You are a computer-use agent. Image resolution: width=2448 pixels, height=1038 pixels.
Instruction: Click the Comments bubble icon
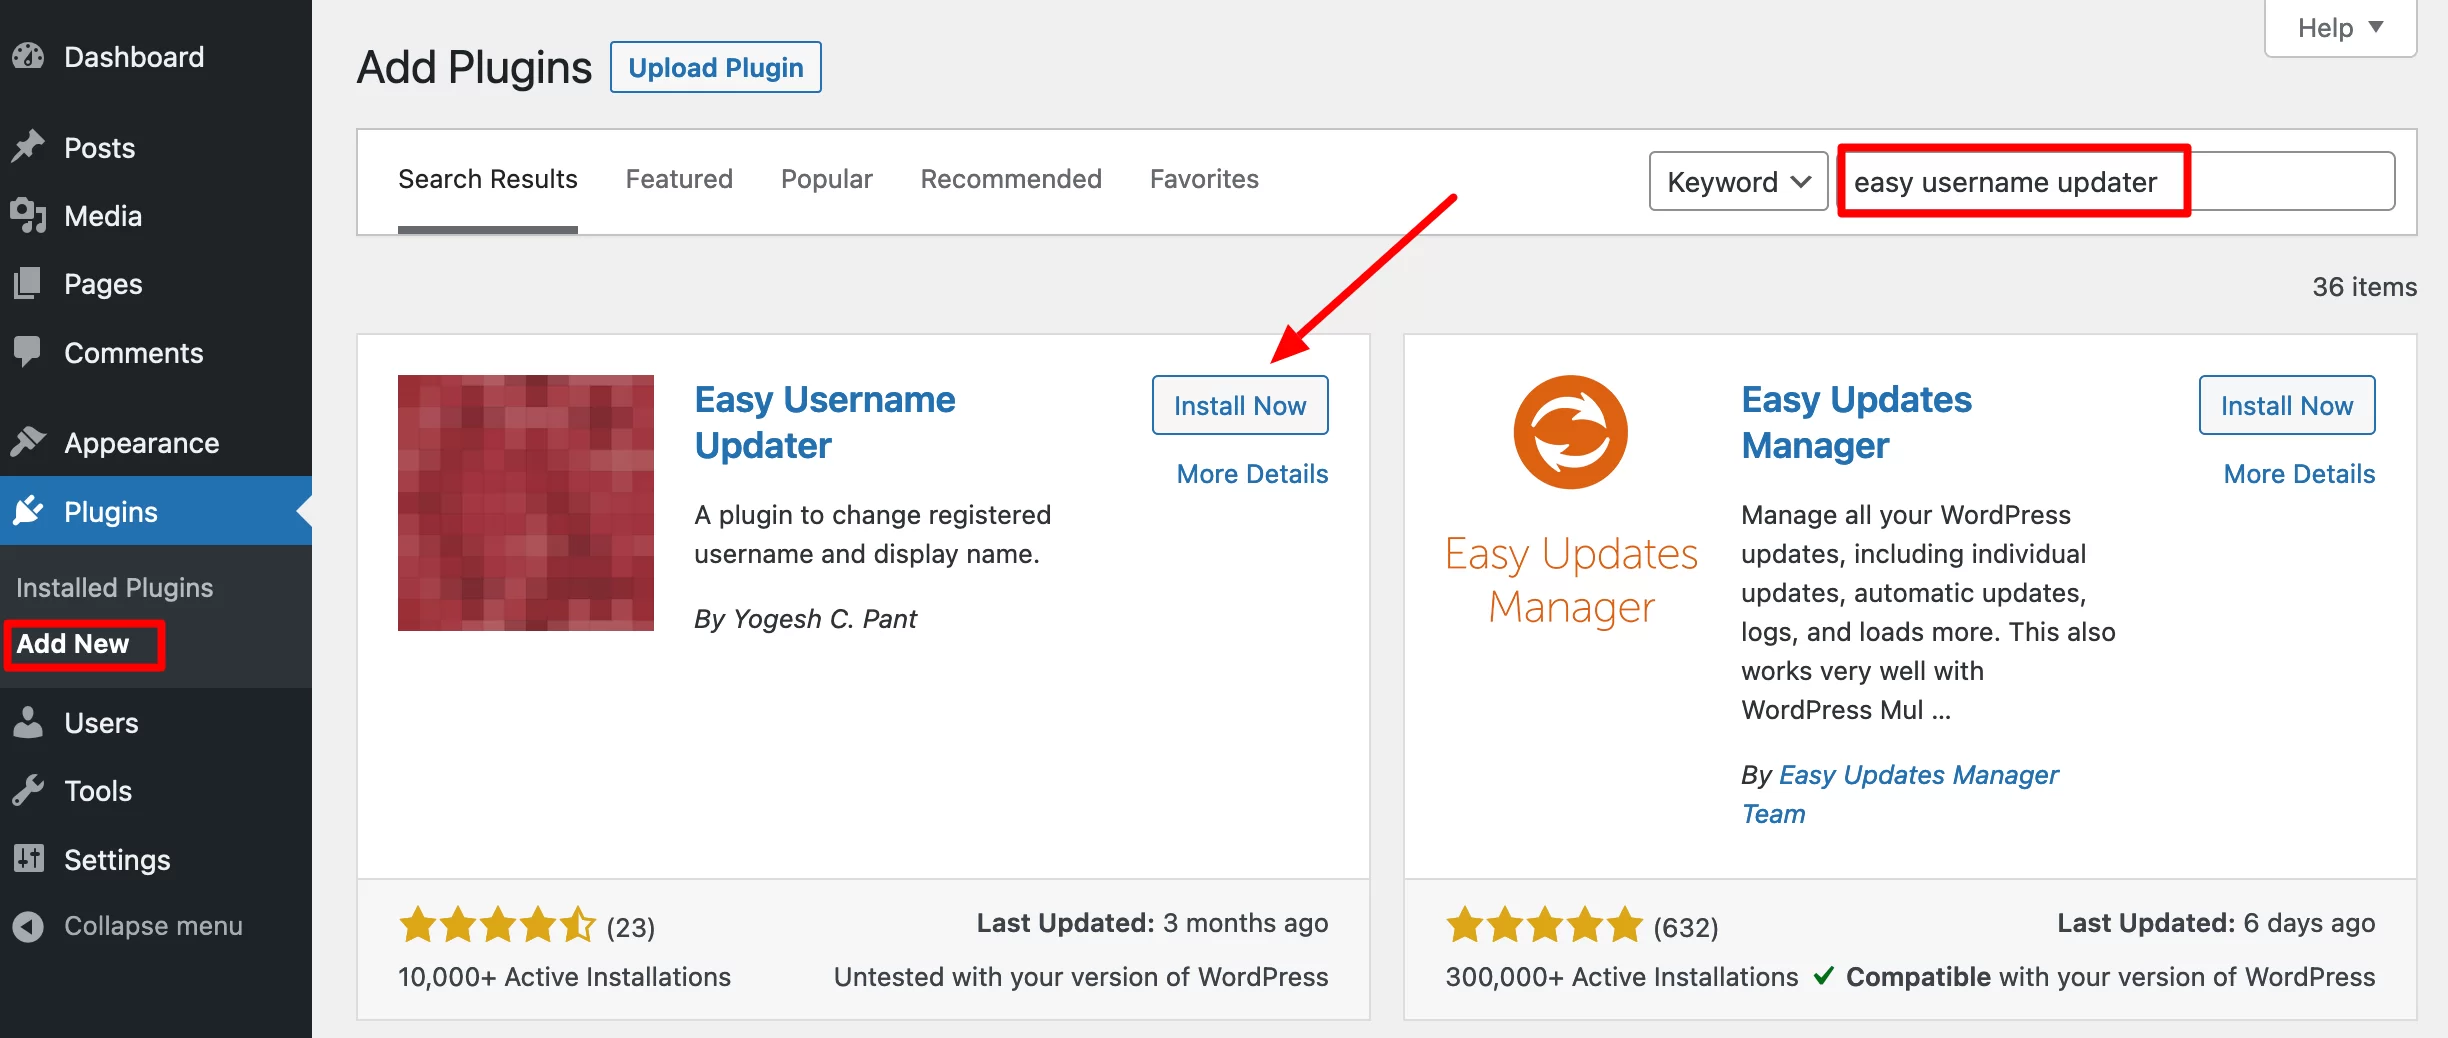coord(28,352)
